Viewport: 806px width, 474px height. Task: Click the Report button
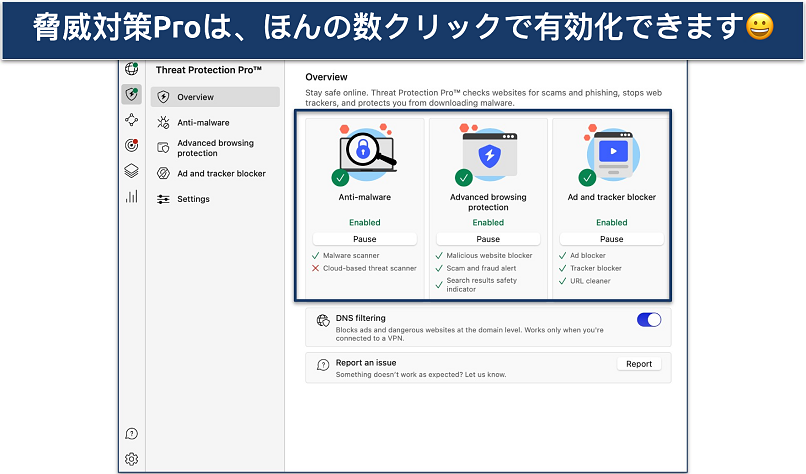638,364
